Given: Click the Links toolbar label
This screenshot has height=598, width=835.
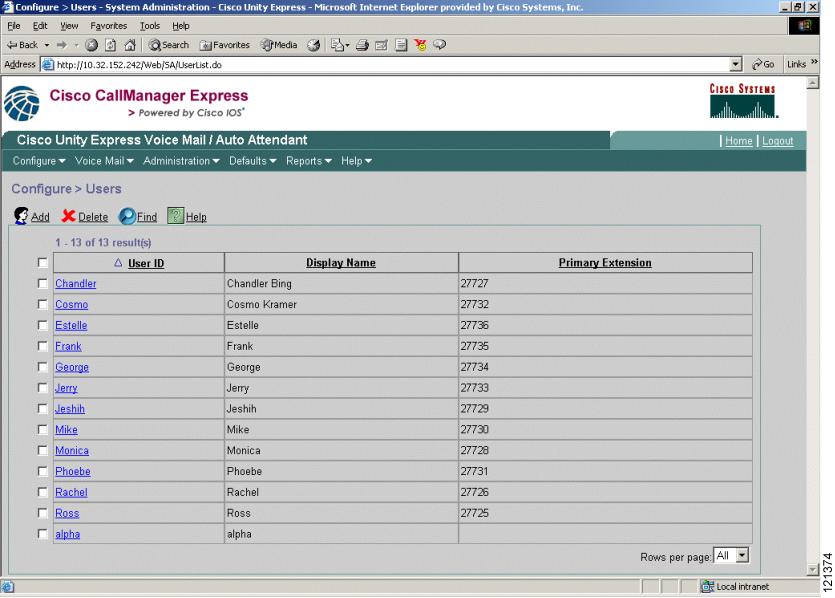Looking at the screenshot, I should pyautogui.click(x=796, y=64).
